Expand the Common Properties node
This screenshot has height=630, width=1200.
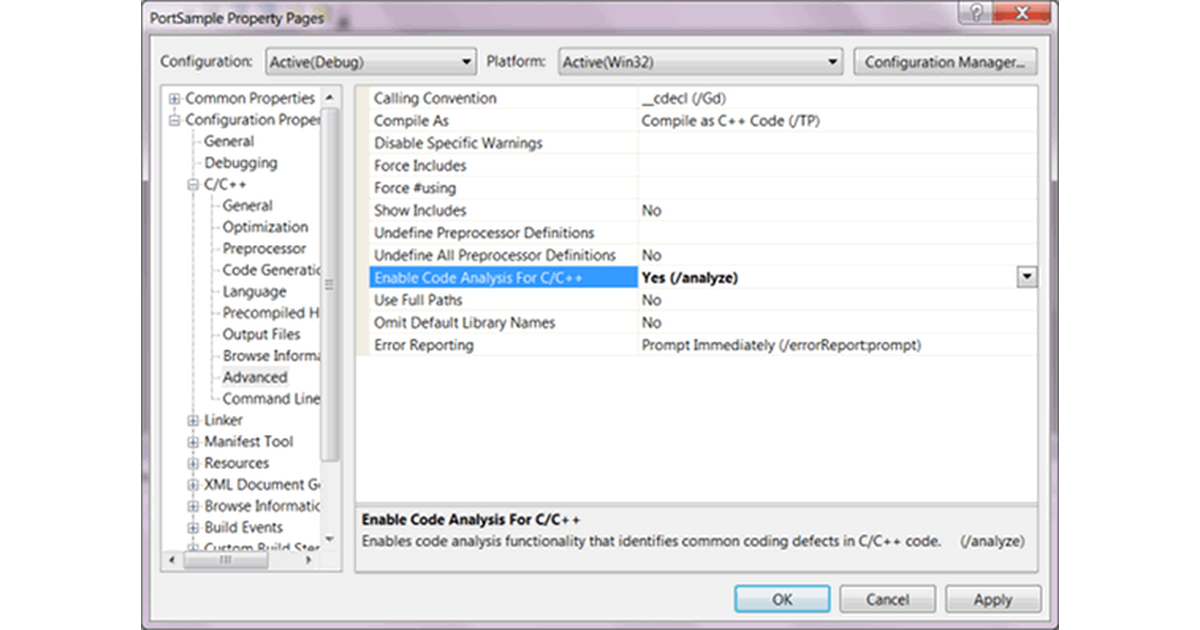(x=176, y=98)
